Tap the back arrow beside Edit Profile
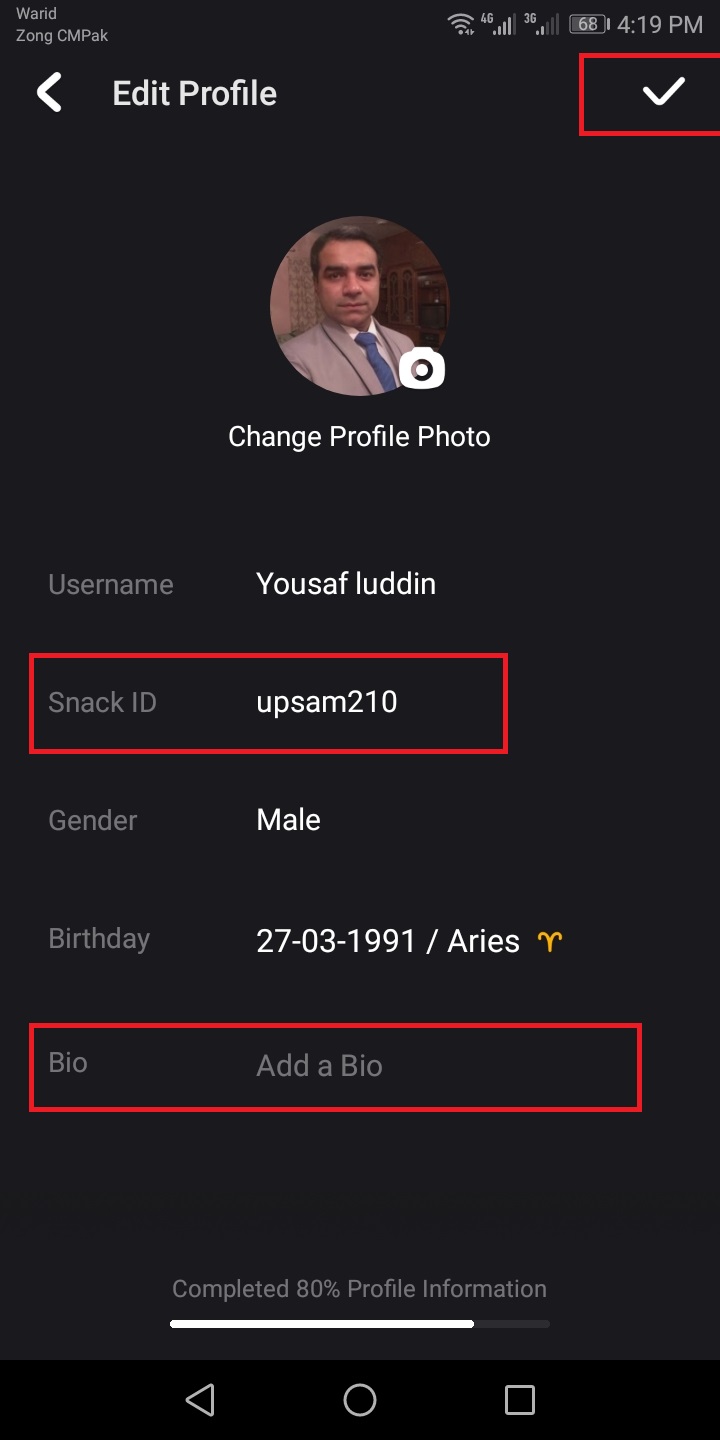Screen dimensions: 720x1440 point(49,93)
